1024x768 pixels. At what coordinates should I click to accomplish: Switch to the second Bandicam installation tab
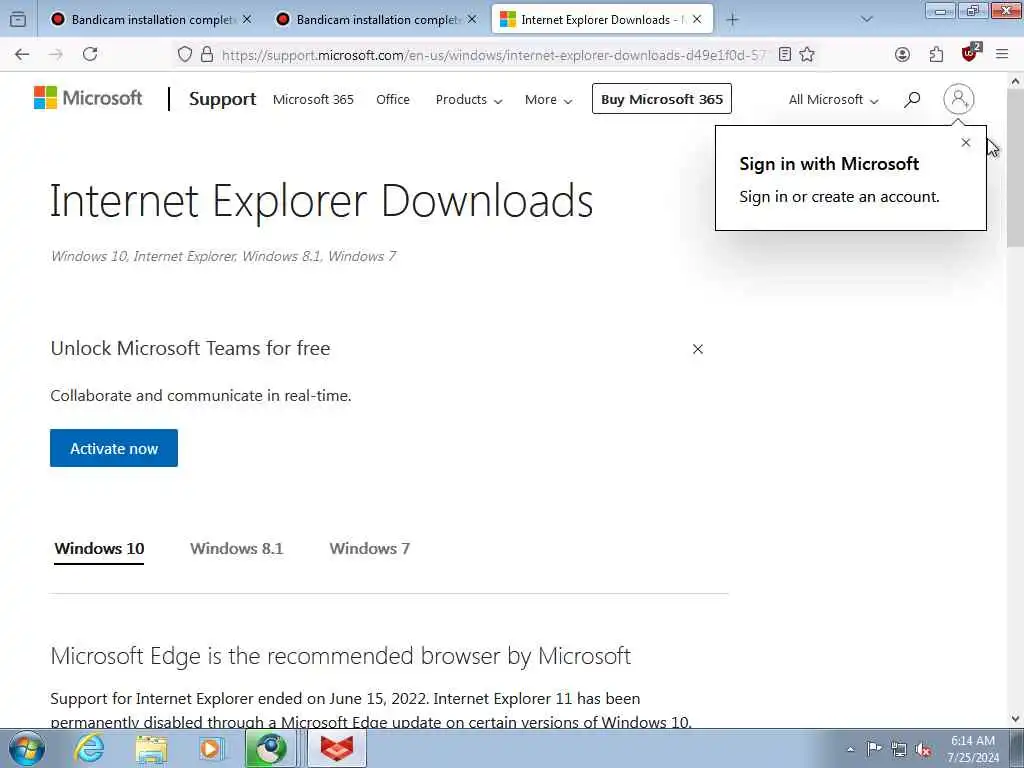pyautogui.click(x=377, y=20)
